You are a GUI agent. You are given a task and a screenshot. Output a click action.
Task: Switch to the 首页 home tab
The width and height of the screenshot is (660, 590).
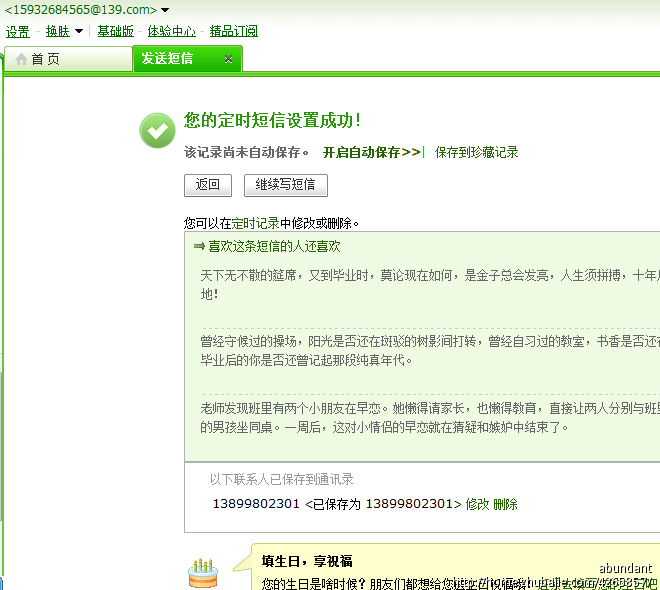[x=68, y=59]
